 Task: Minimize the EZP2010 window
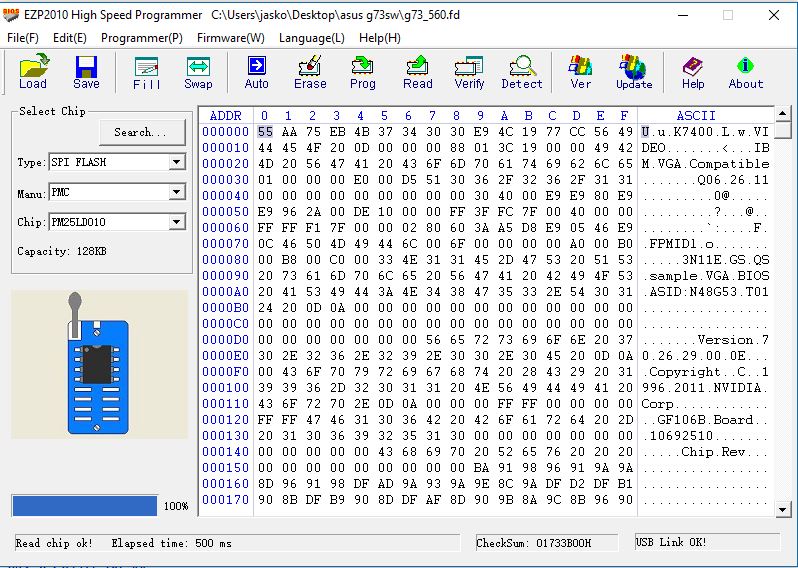point(683,15)
